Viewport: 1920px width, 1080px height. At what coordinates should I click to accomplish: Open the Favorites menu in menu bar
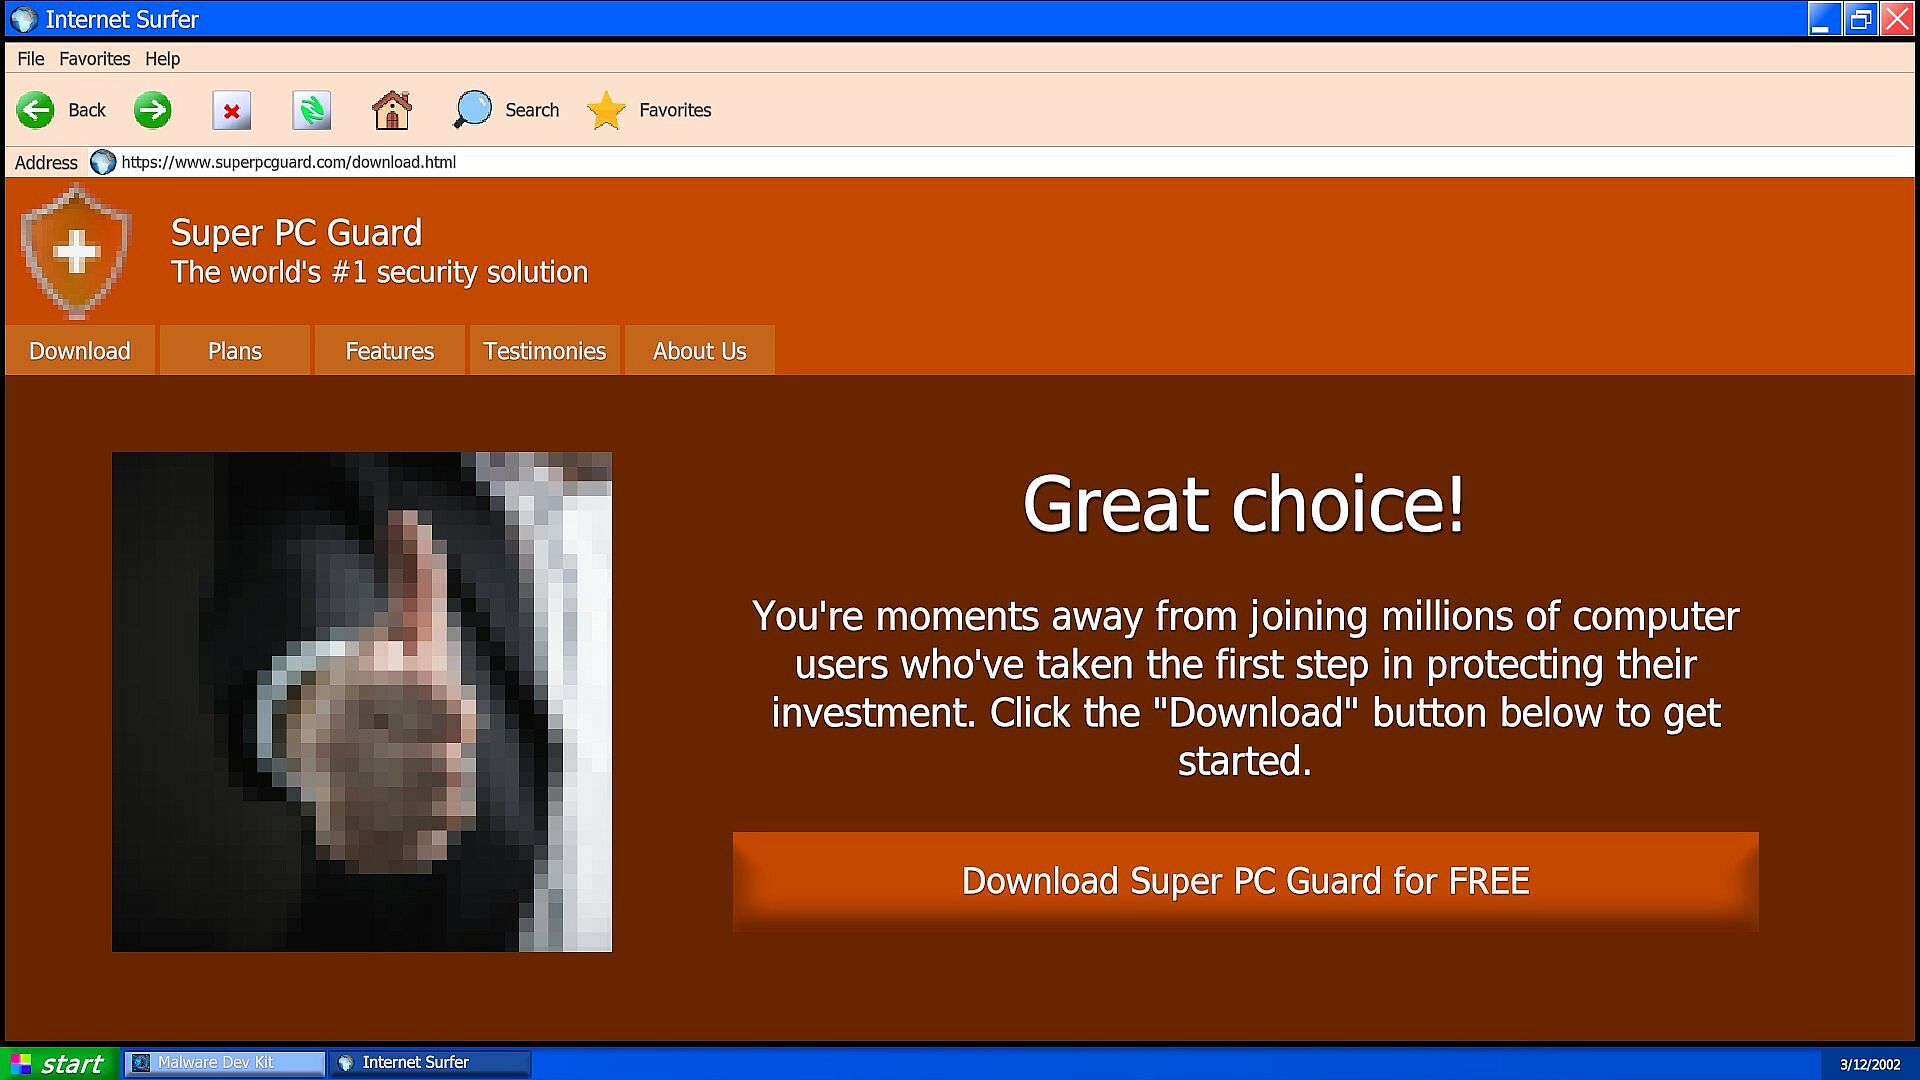coord(94,59)
